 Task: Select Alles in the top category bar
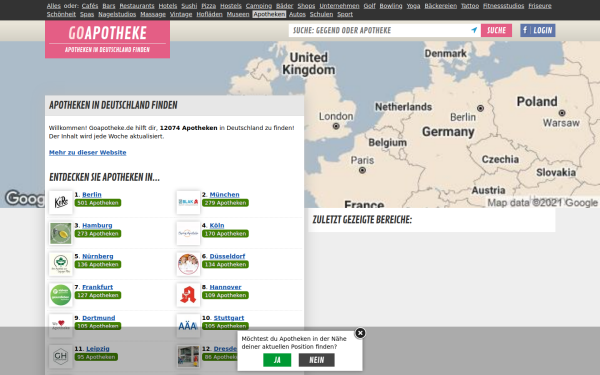pos(54,6)
